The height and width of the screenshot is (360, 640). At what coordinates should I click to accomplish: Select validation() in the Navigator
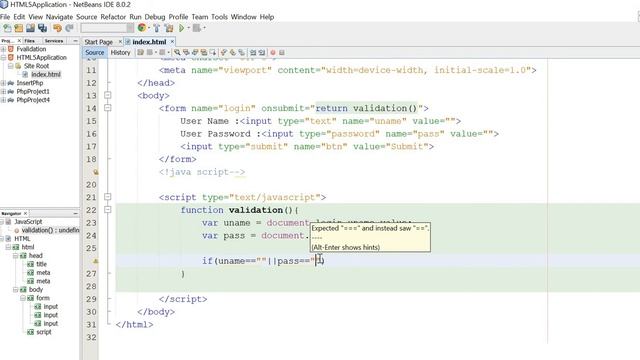coord(50,230)
